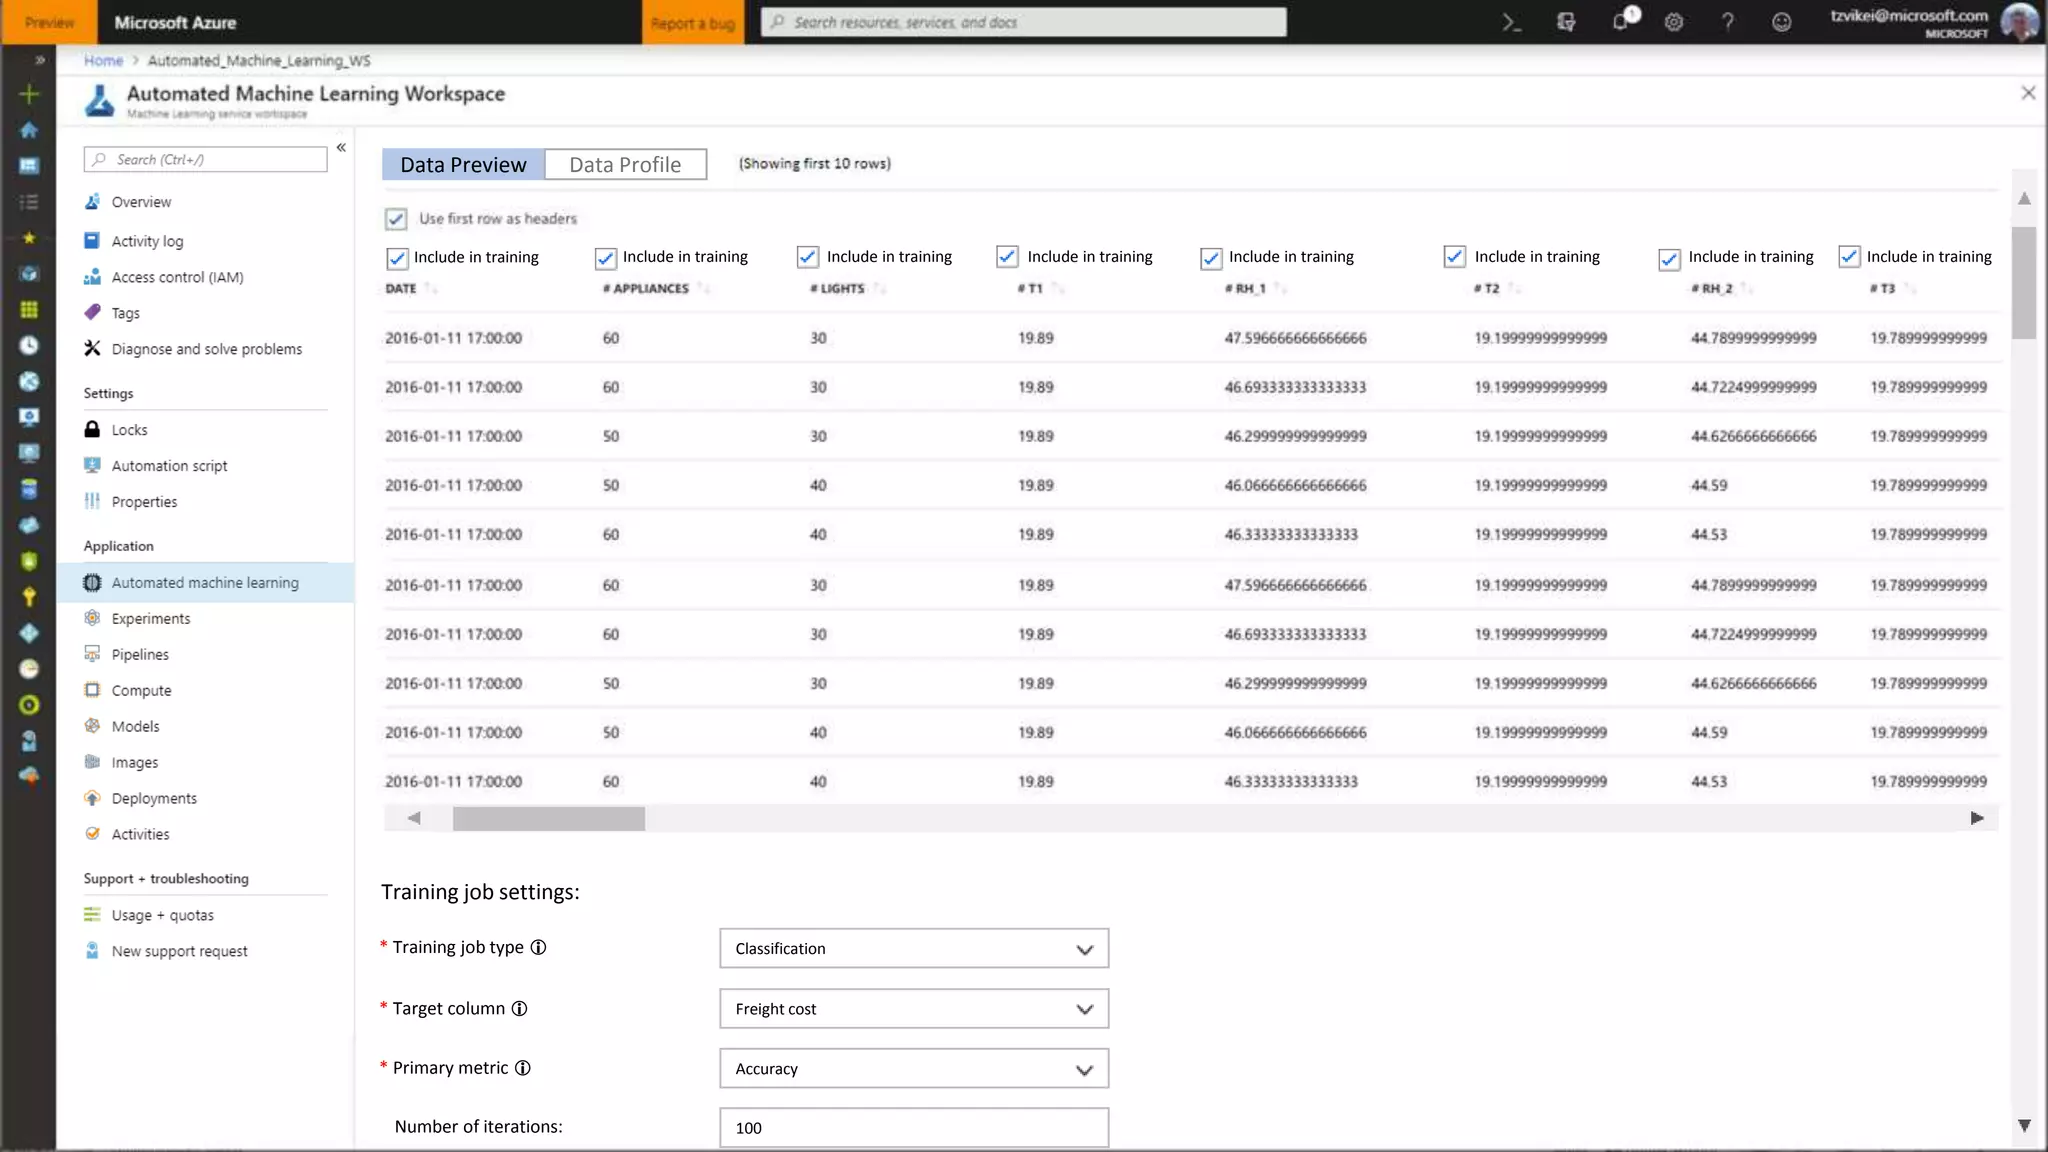Open Automation script menu item

click(169, 466)
